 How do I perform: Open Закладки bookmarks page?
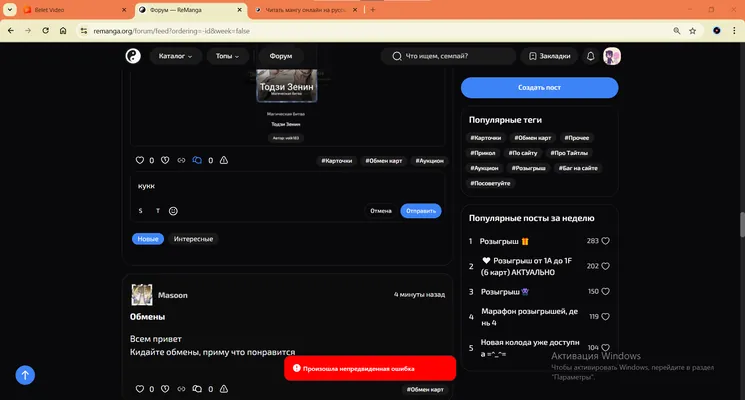coord(549,56)
